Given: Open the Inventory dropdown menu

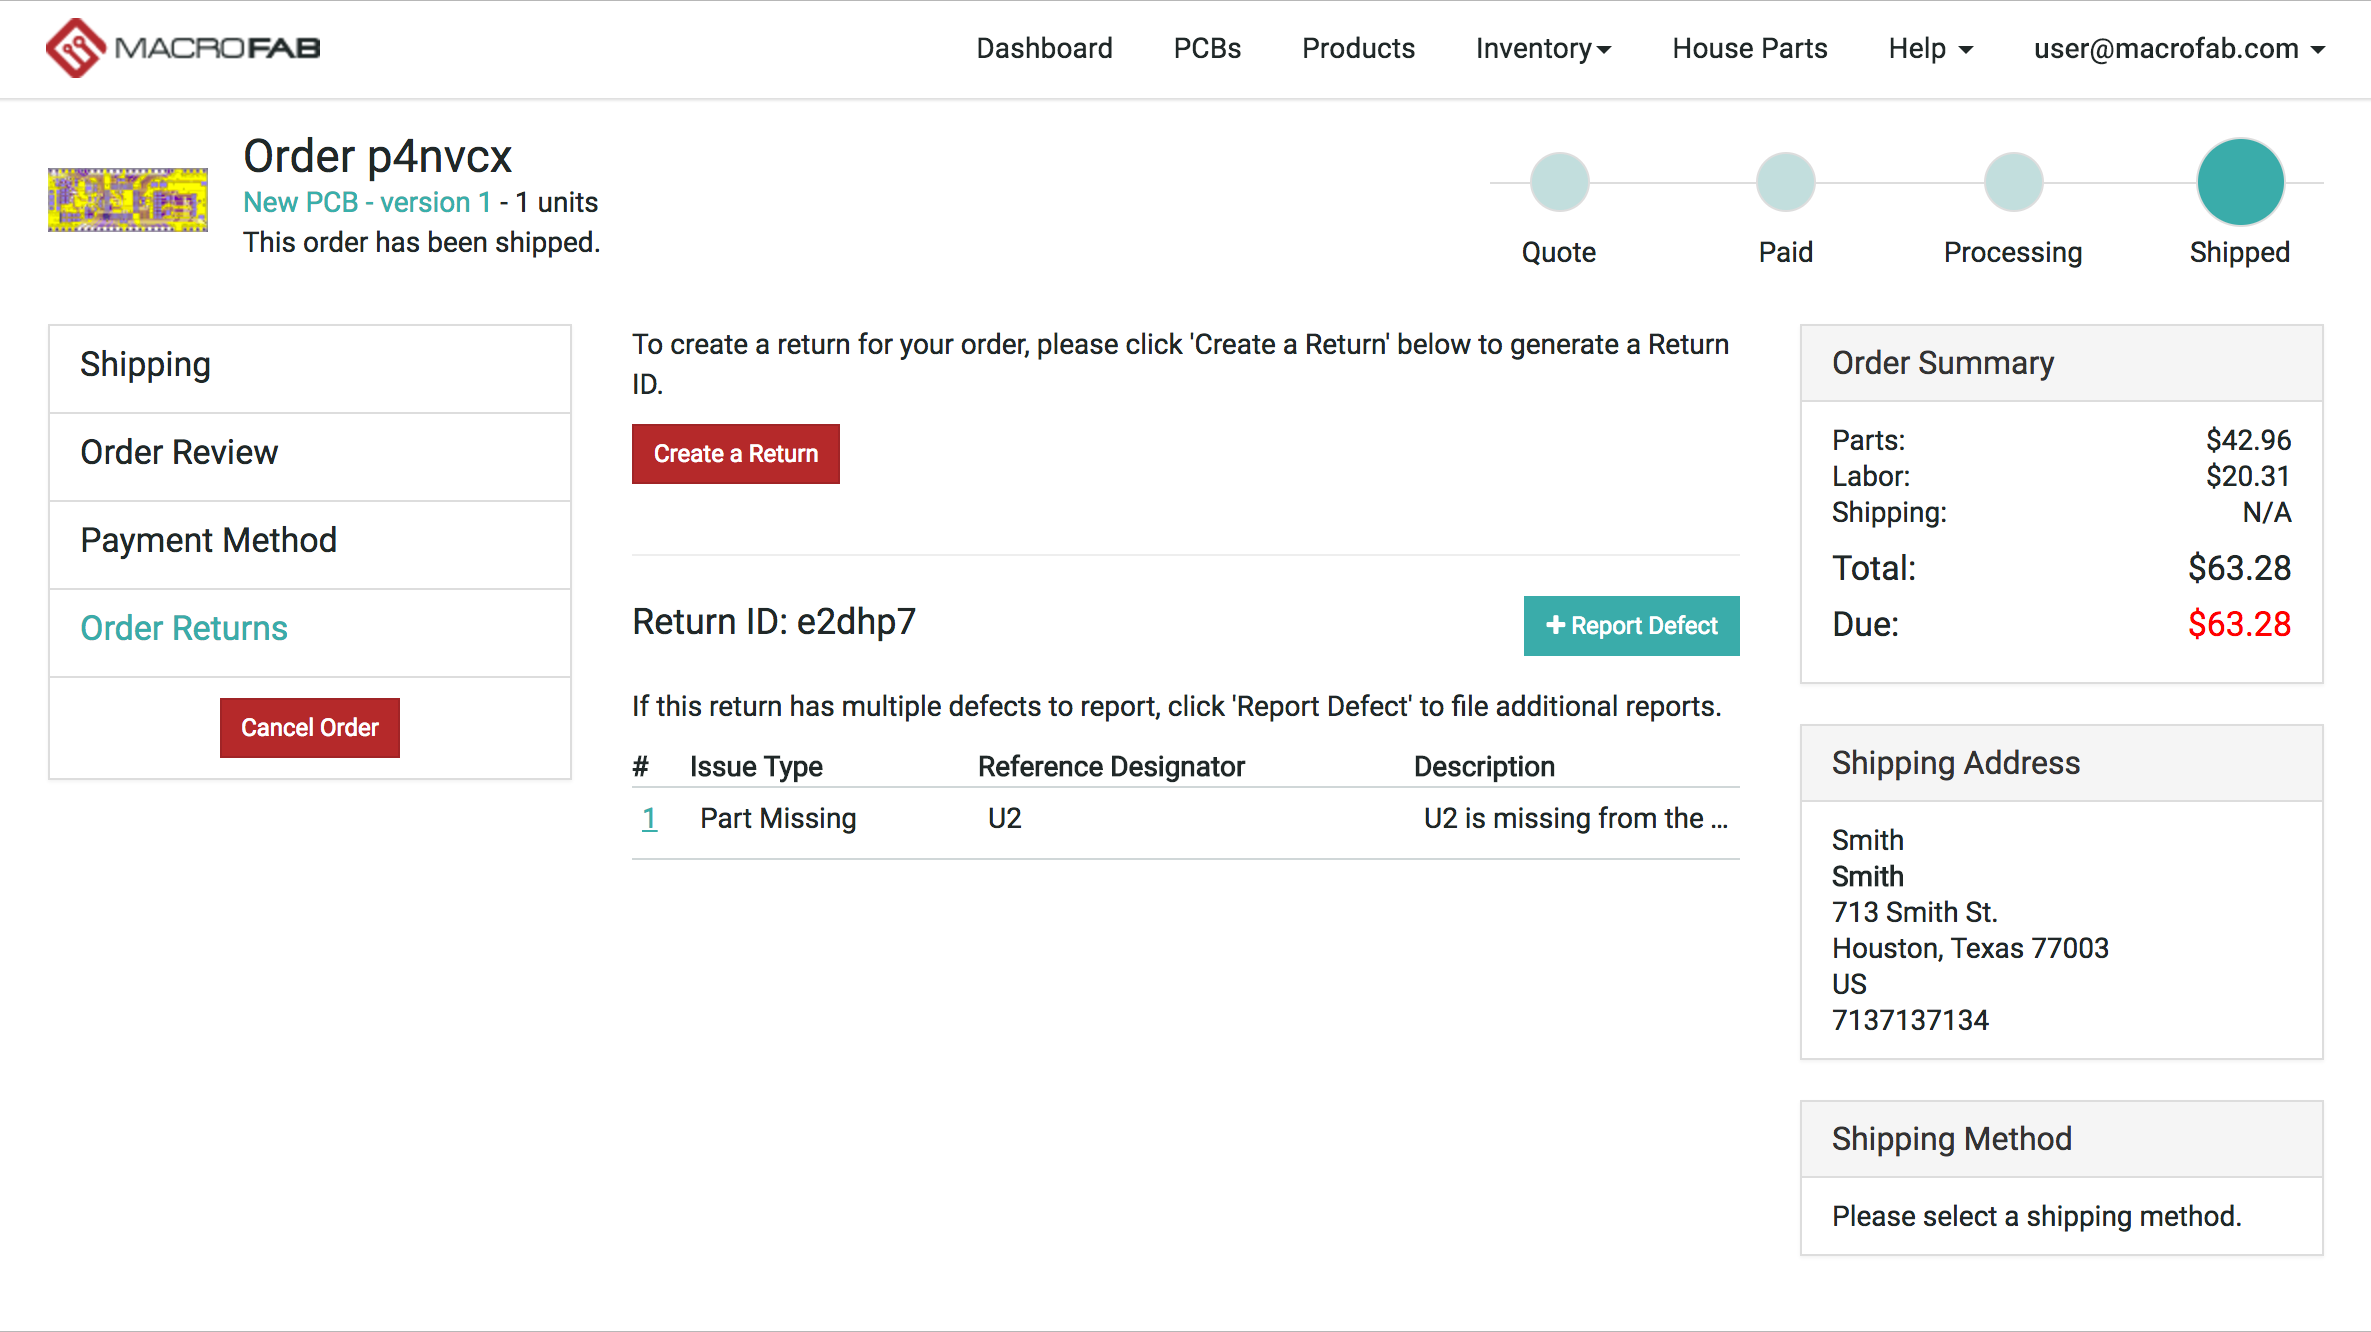Looking at the screenshot, I should [1541, 48].
